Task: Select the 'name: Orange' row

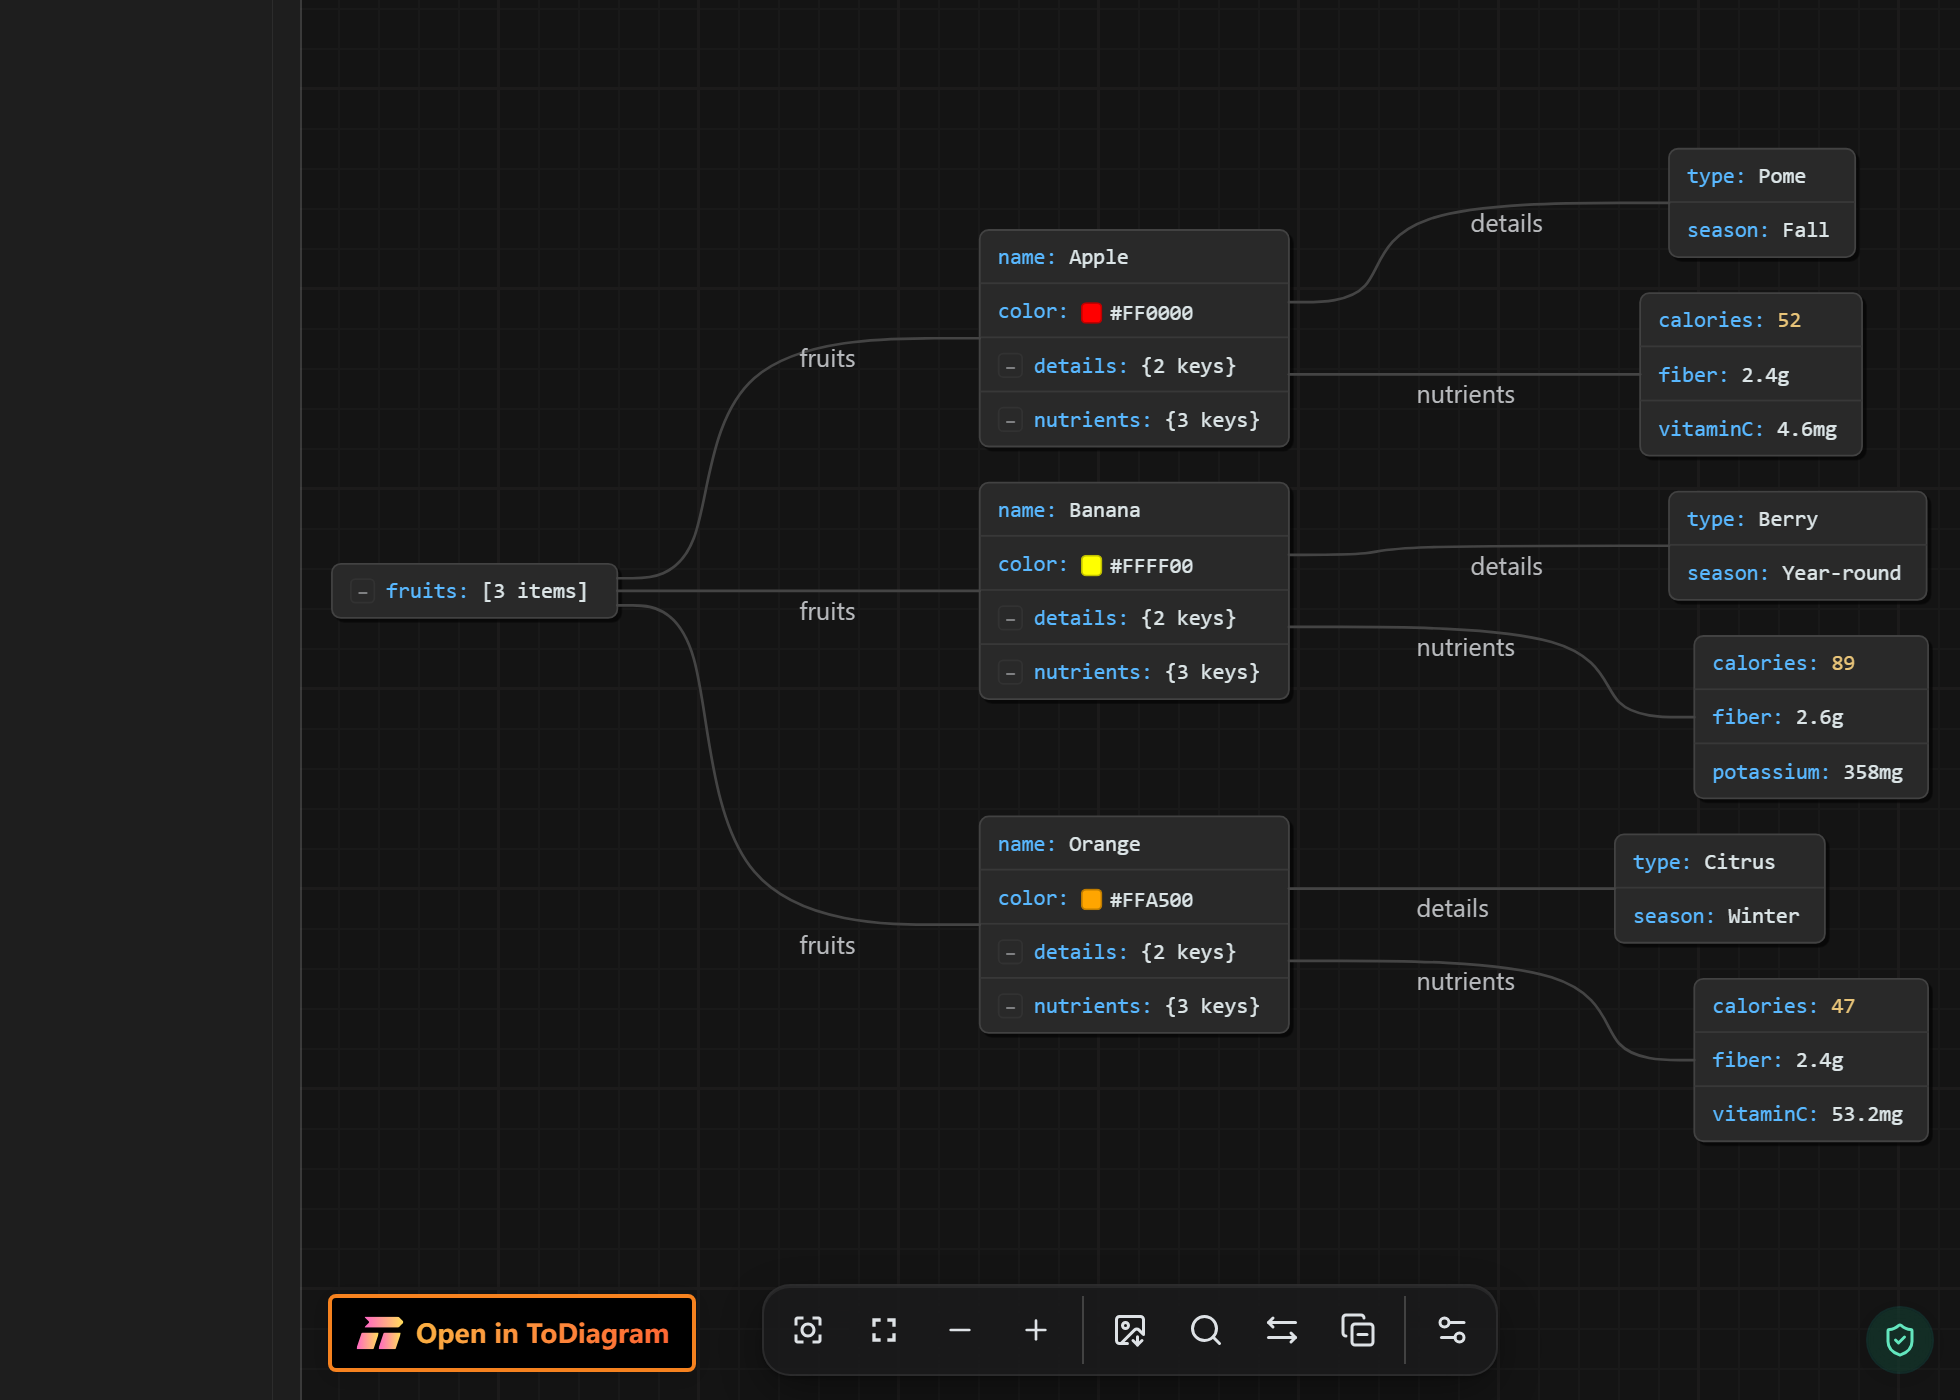Action: (x=1134, y=844)
